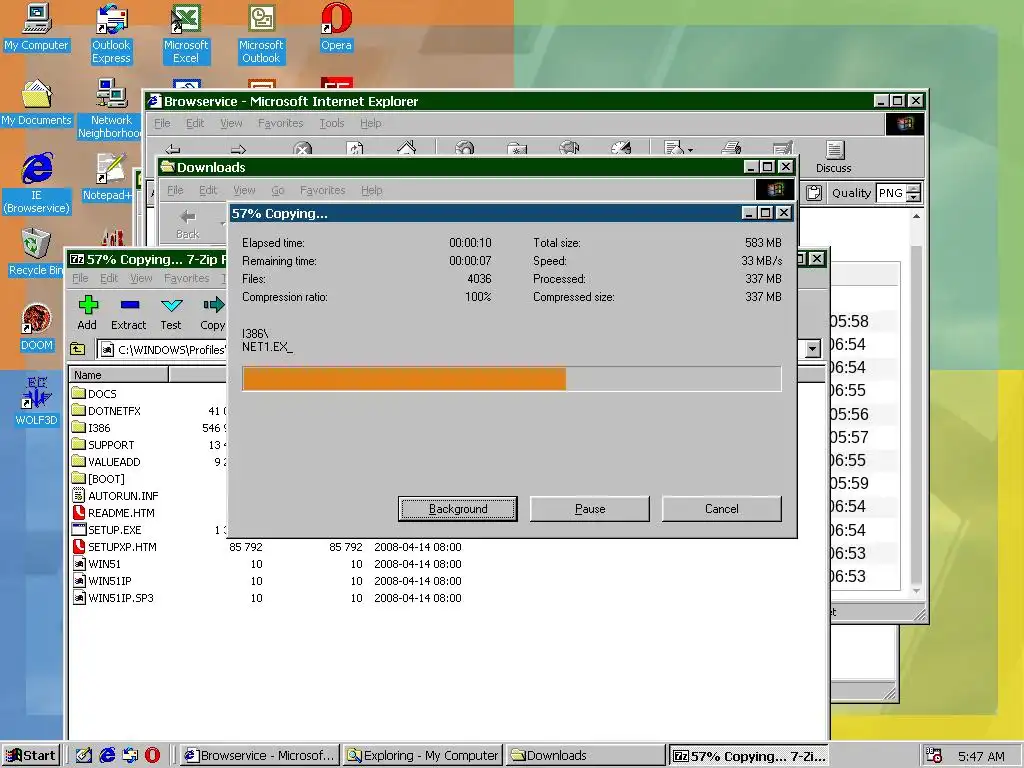The image size is (1024, 768).
Task: Click the Start button
Action: (x=31, y=756)
